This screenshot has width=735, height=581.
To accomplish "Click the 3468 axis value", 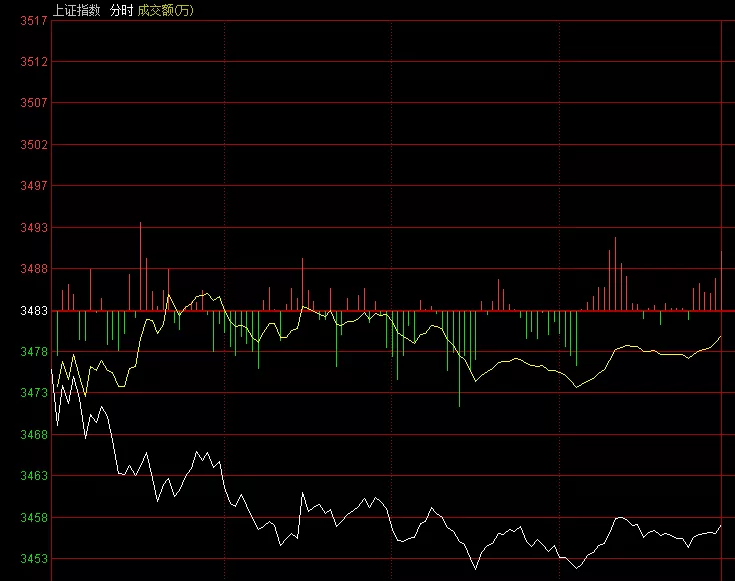I will click(x=34, y=435).
